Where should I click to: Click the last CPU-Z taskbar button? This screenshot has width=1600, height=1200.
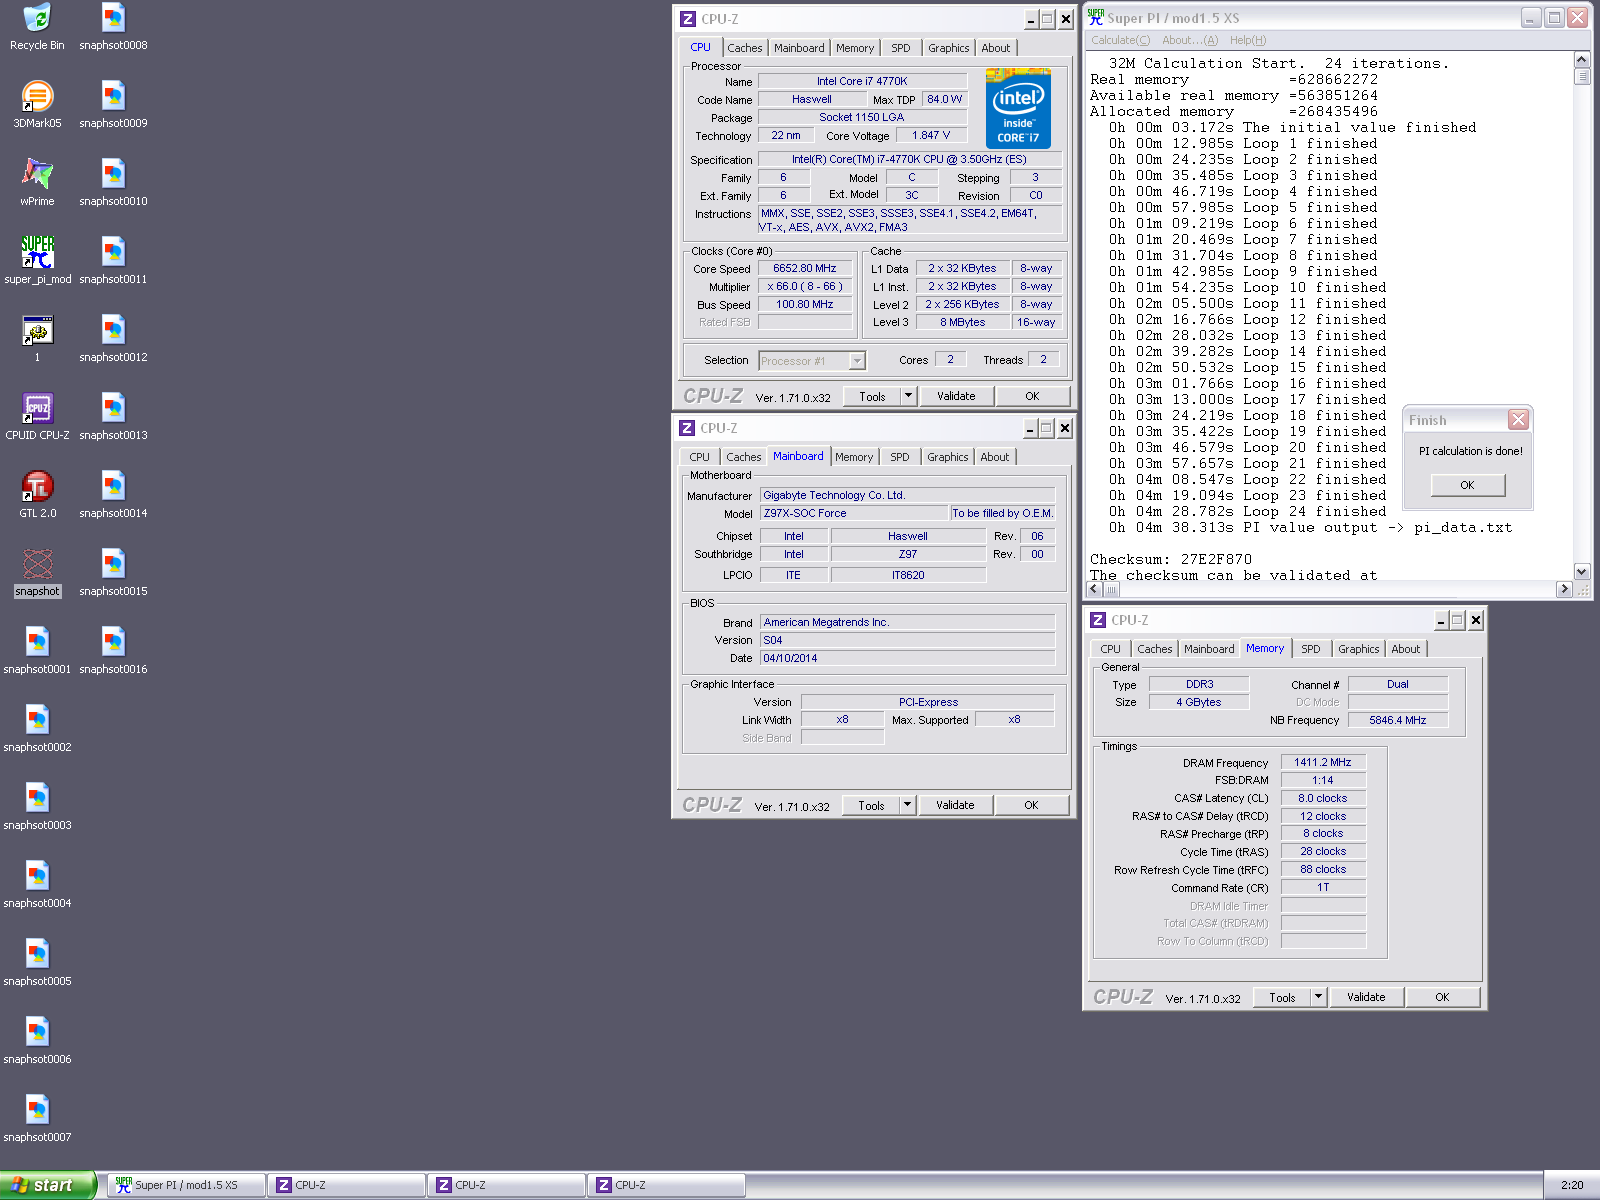click(667, 1185)
